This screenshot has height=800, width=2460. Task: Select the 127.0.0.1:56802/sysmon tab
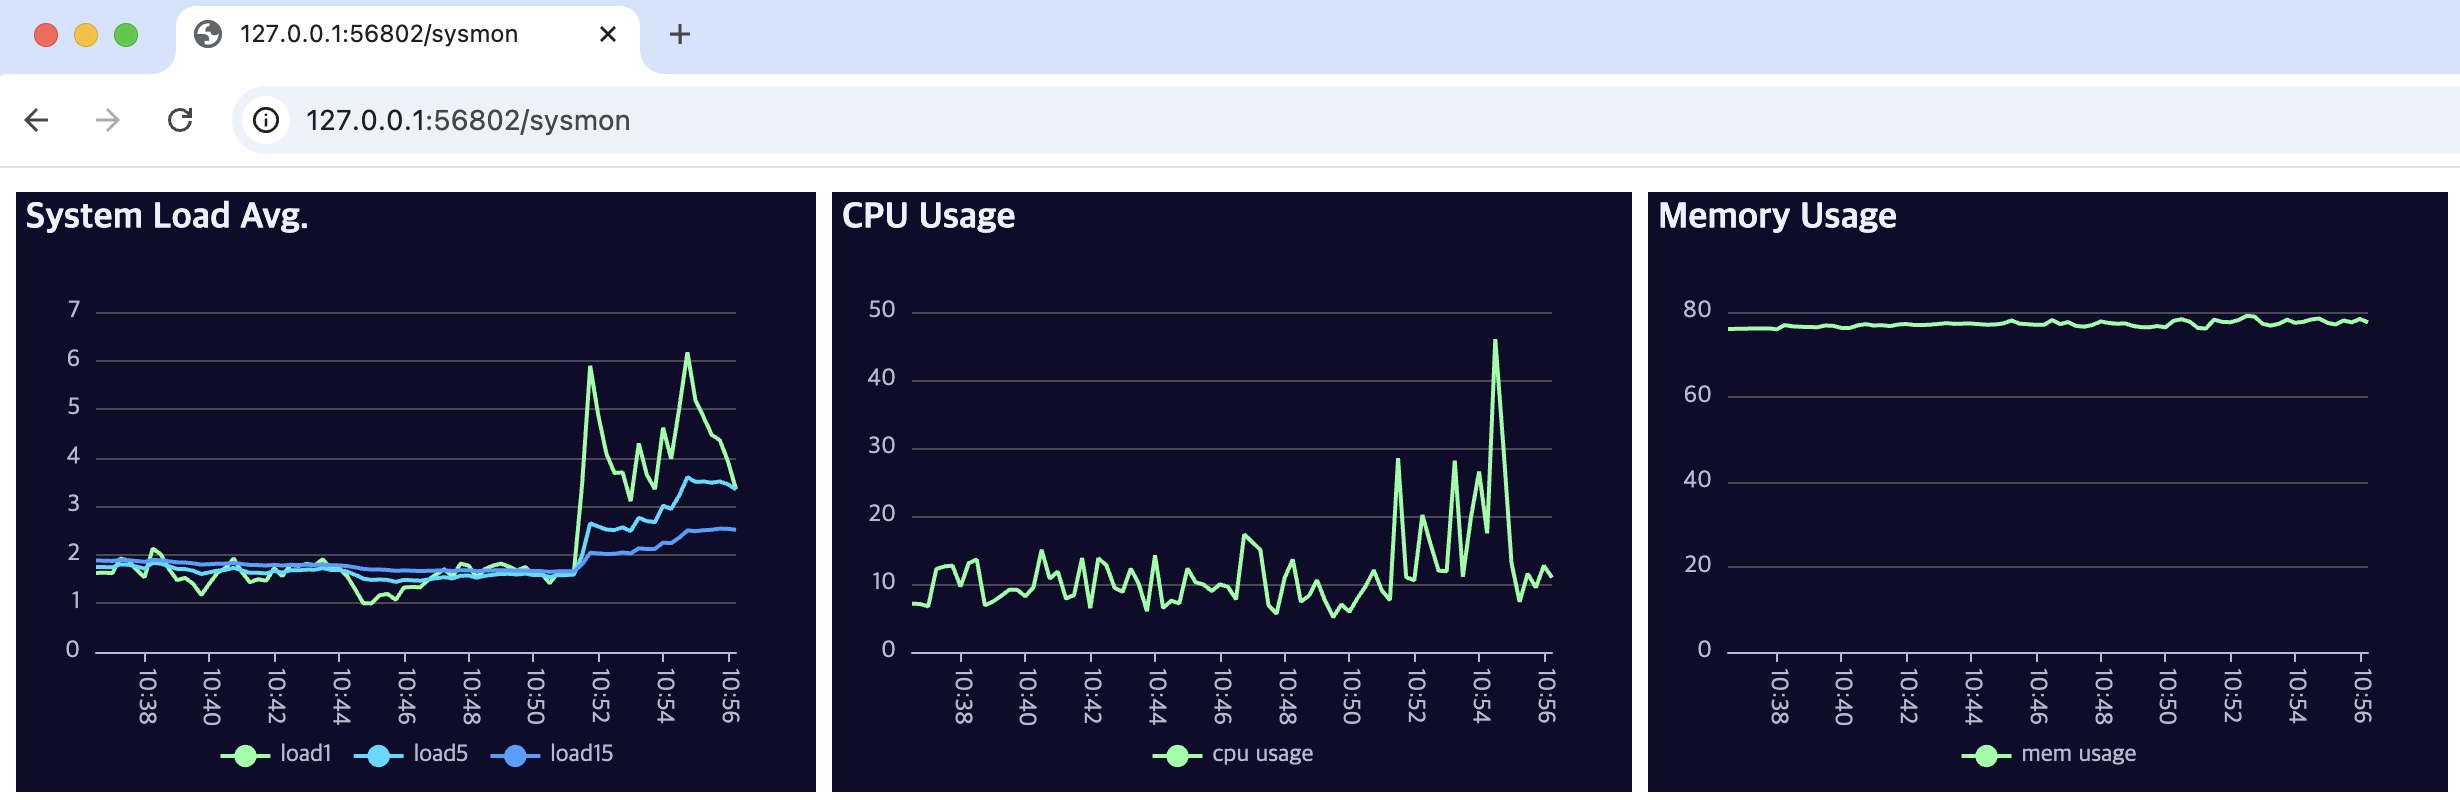(x=380, y=34)
